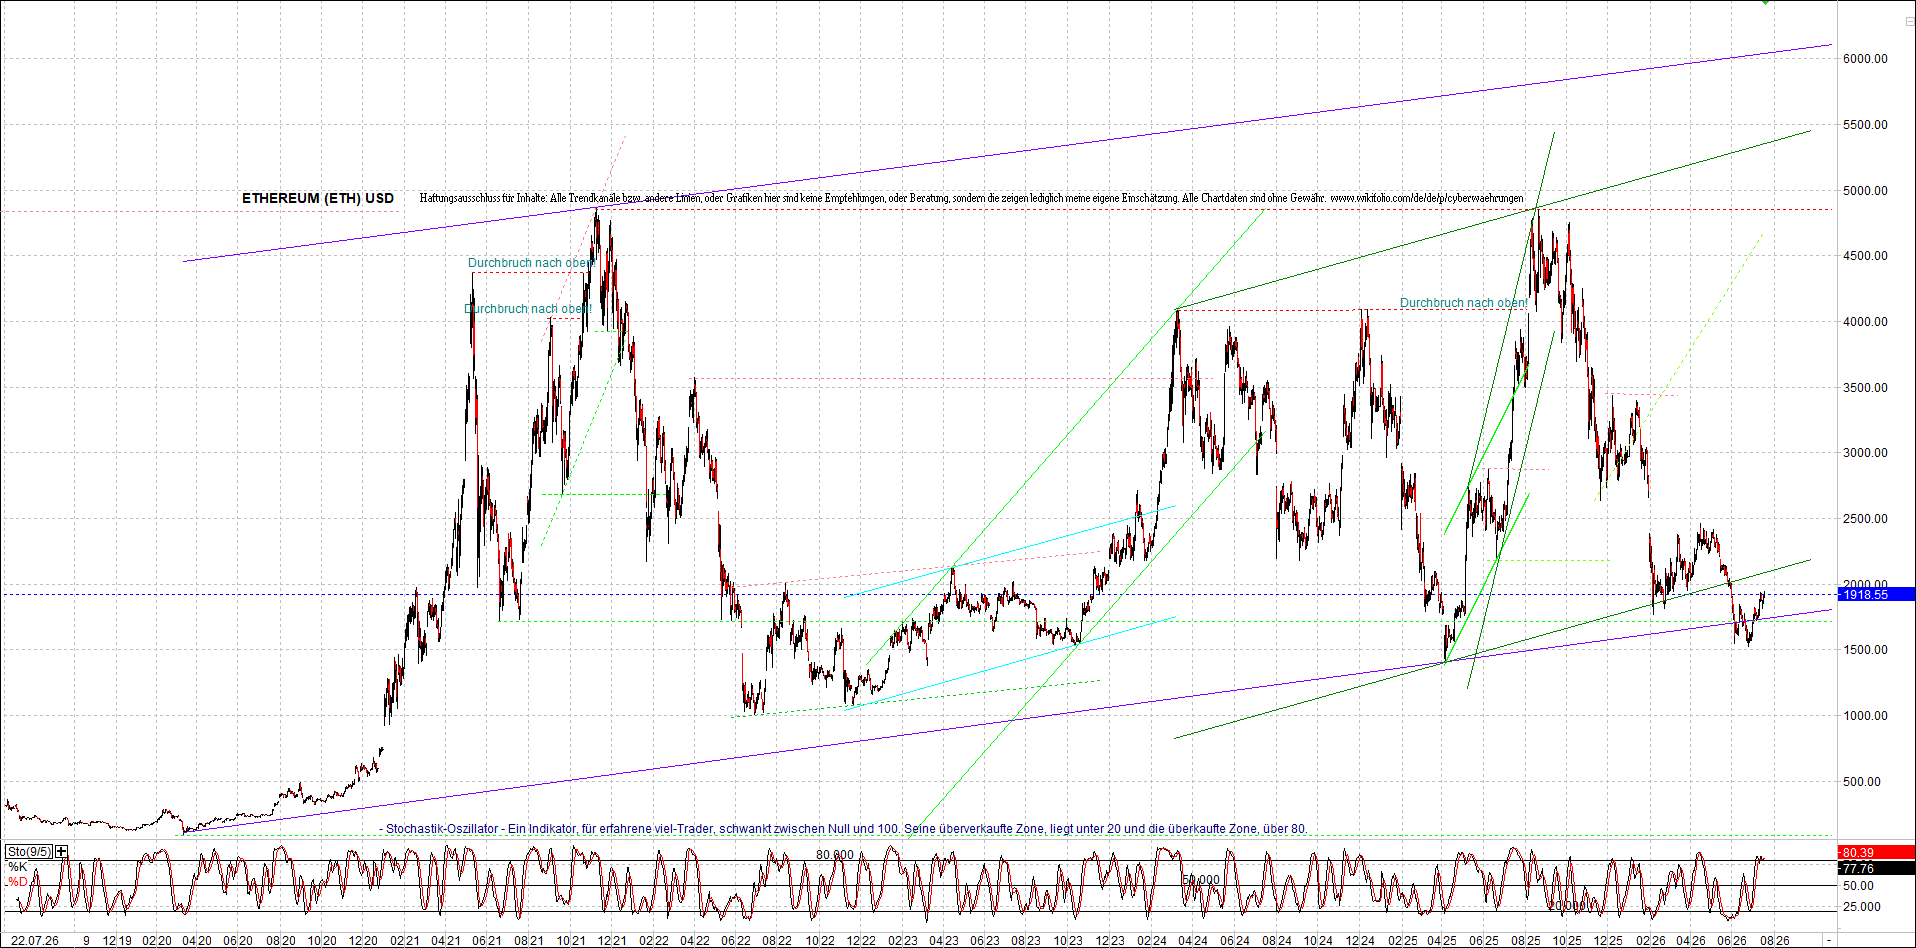Click the 3500.00 price axis label

point(1865,388)
